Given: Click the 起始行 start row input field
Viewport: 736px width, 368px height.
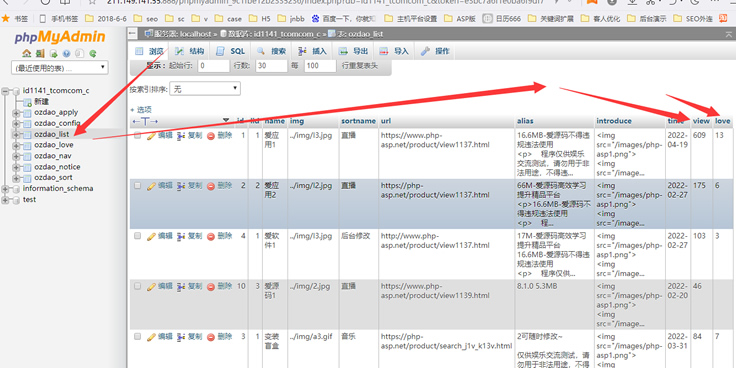Looking at the screenshot, I should (214, 66).
